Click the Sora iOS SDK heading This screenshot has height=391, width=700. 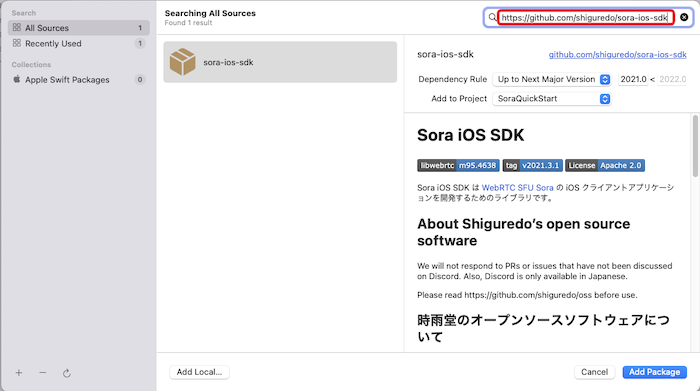click(471, 135)
